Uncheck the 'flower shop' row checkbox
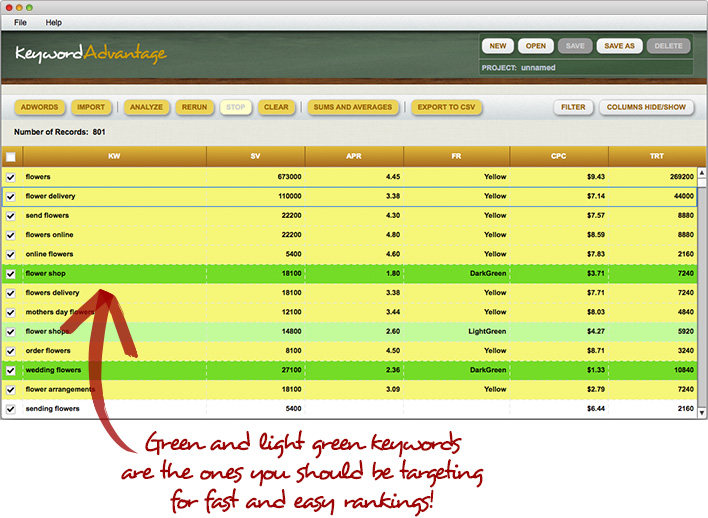Viewport: 708px width, 518px height. coord(11,274)
